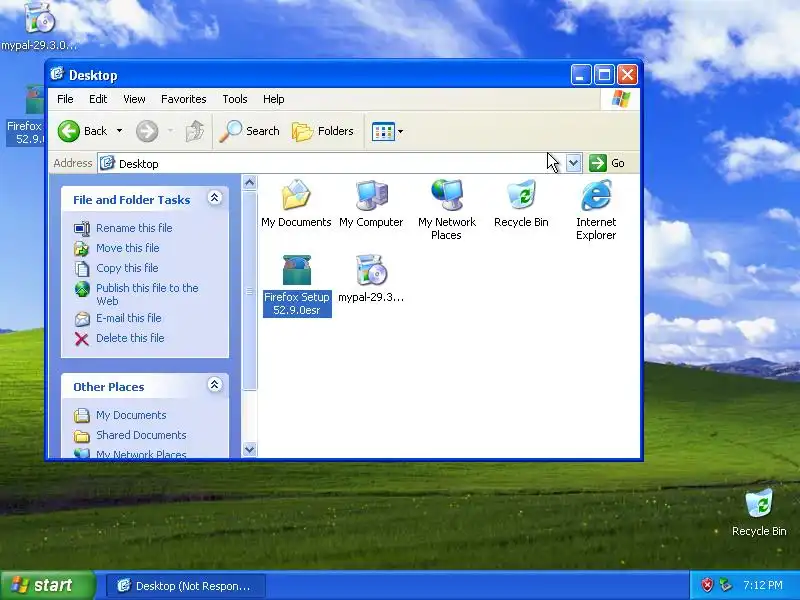Click the red Delete X icon

point(82,339)
